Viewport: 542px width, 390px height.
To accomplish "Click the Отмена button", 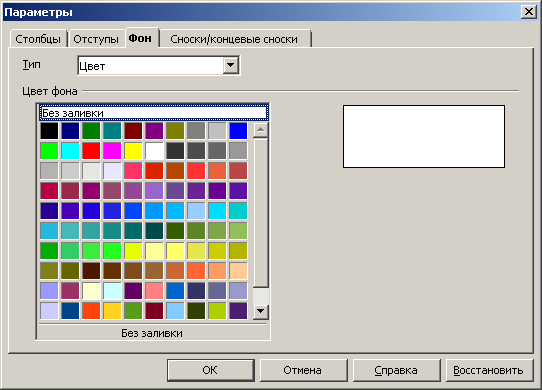I will pos(303,370).
